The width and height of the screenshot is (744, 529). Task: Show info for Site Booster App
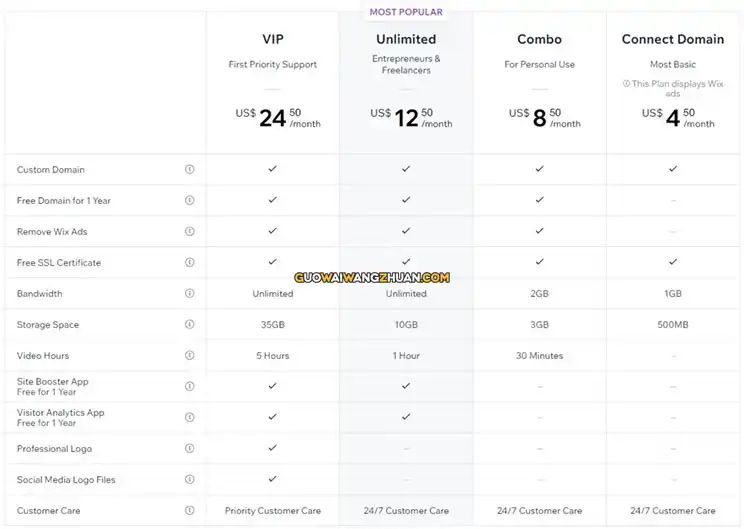click(189, 386)
